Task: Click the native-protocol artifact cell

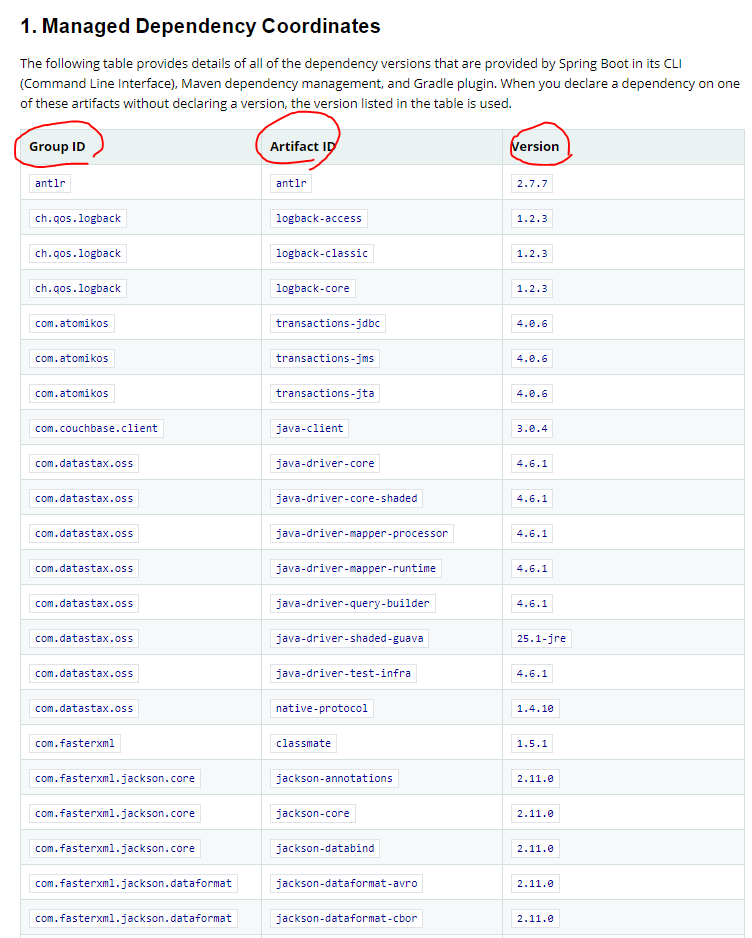Action: click(322, 708)
